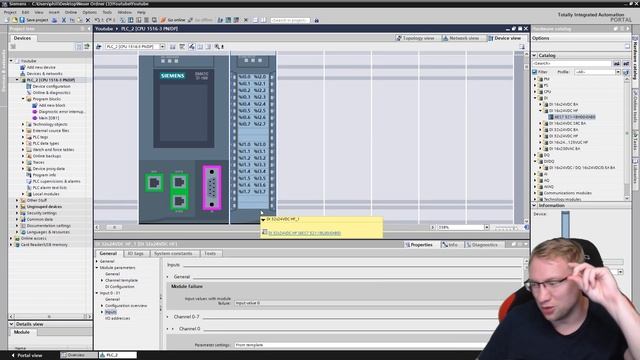Open the catalog Profile dropdown
Viewport: 640px width, 360px height.
pyautogui.click(x=618, y=72)
